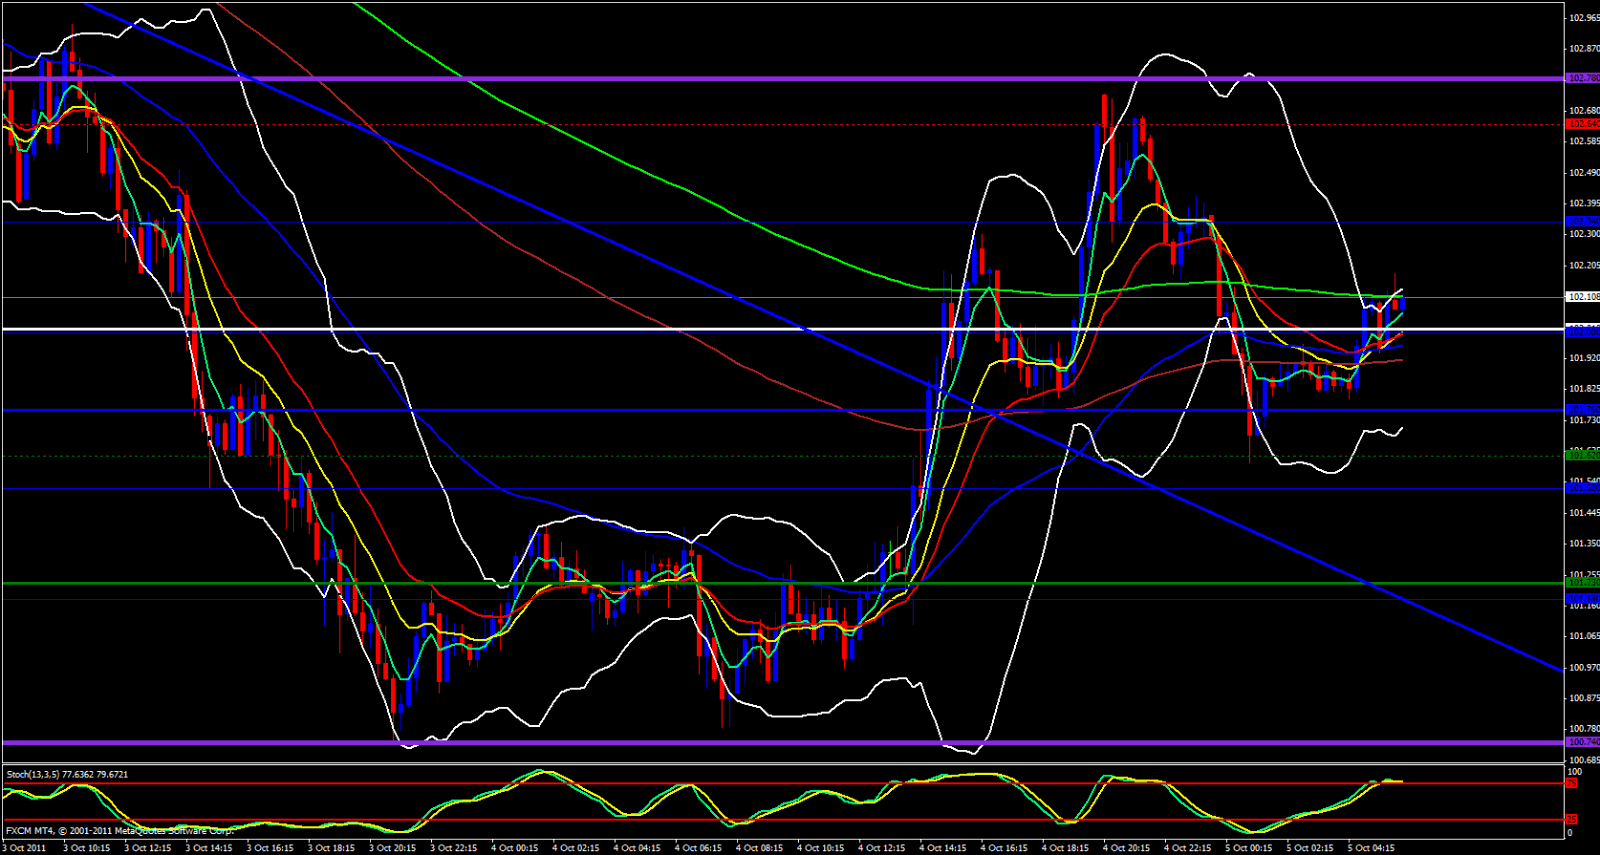This screenshot has width=1600, height=855.
Task: Select the green 101.230 price label
Action: (1581, 583)
